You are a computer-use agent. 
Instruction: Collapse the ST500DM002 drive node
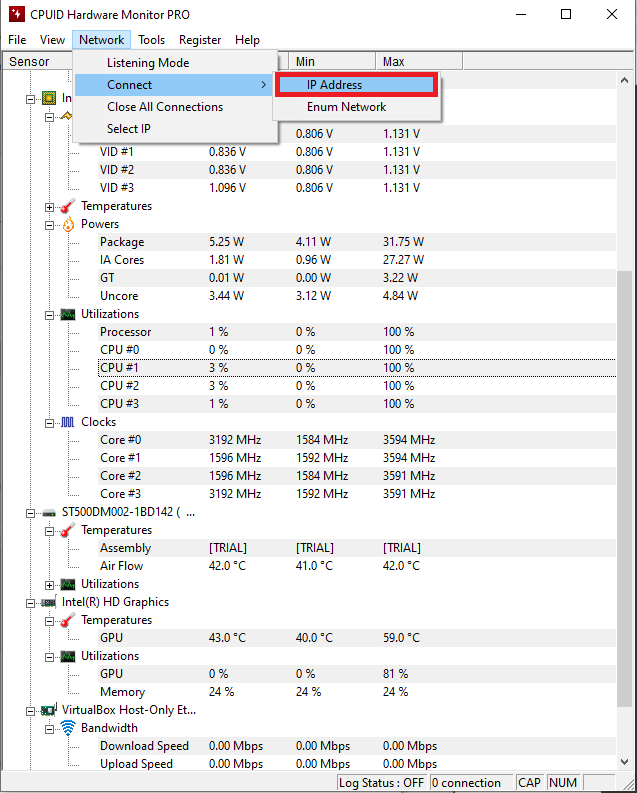(30, 513)
